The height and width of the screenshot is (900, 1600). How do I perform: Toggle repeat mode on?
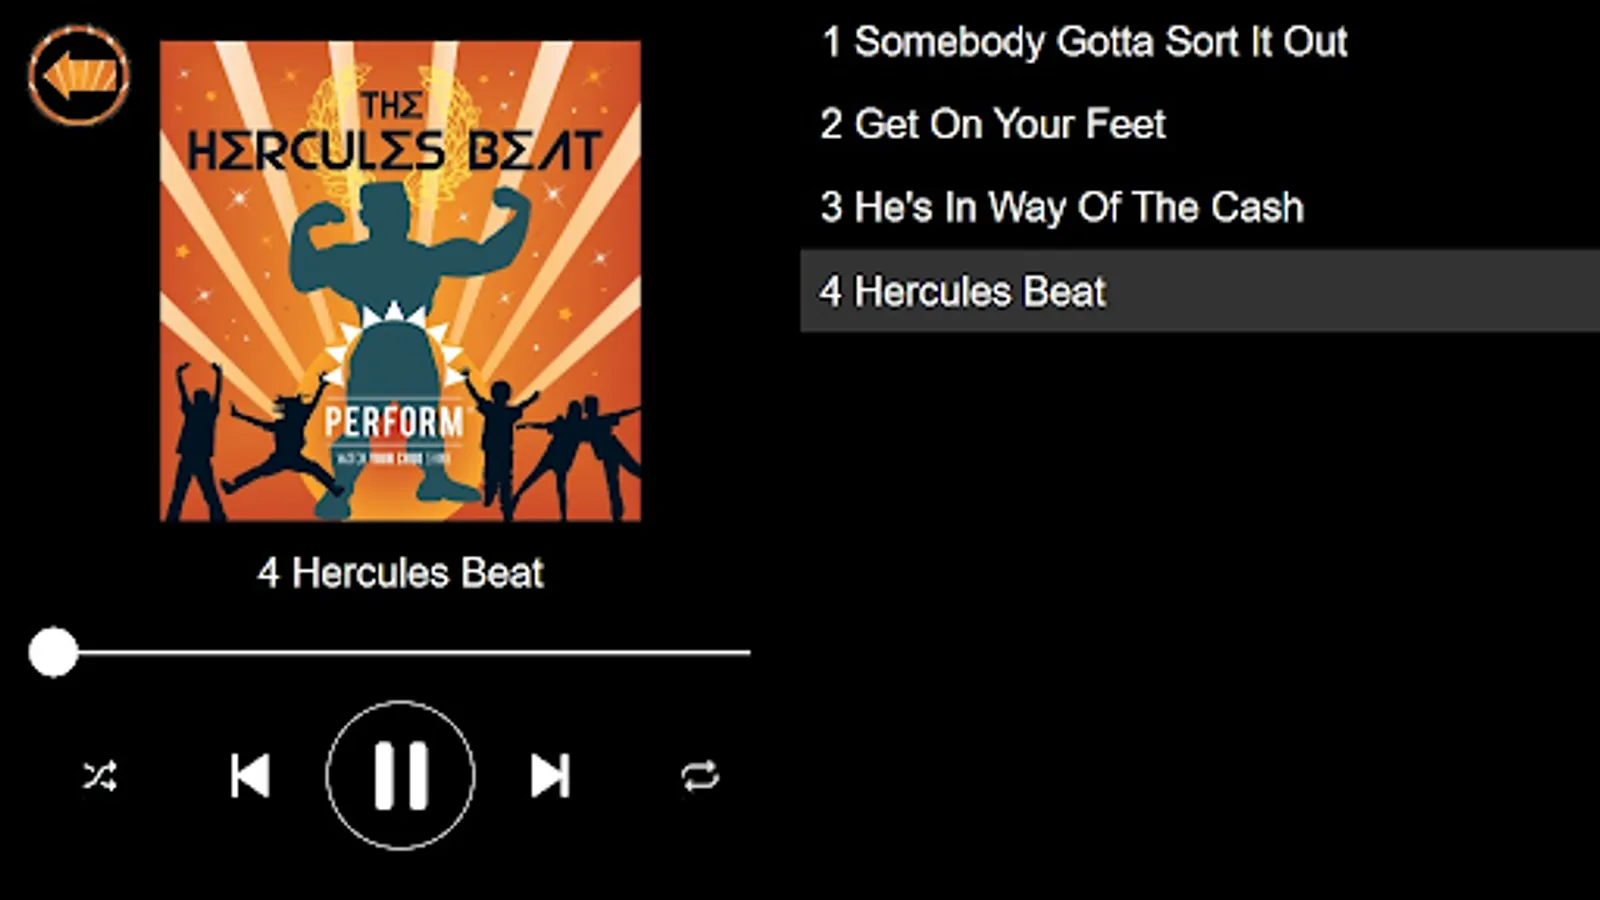700,776
